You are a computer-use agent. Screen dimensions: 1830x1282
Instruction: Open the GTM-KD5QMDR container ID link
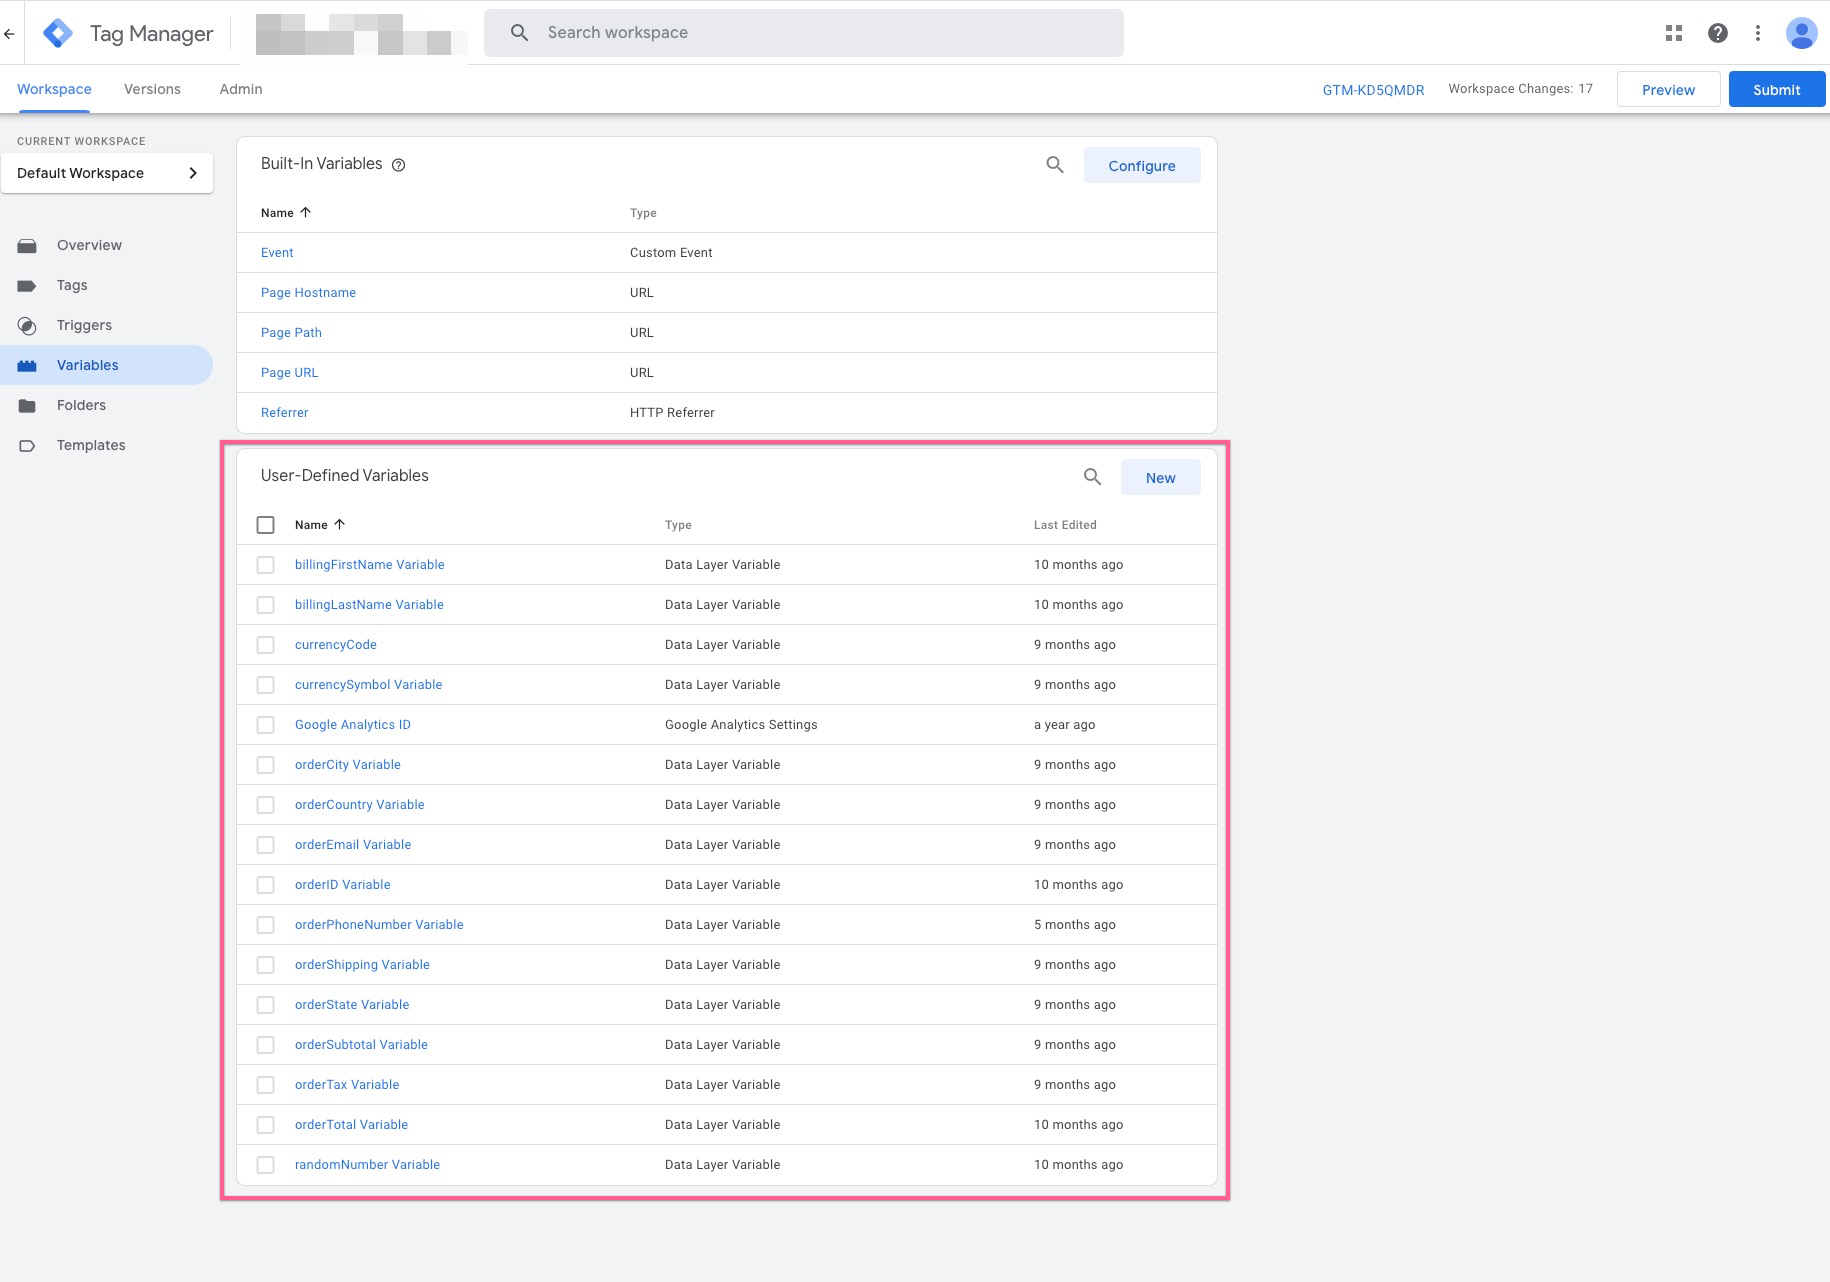(1373, 89)
